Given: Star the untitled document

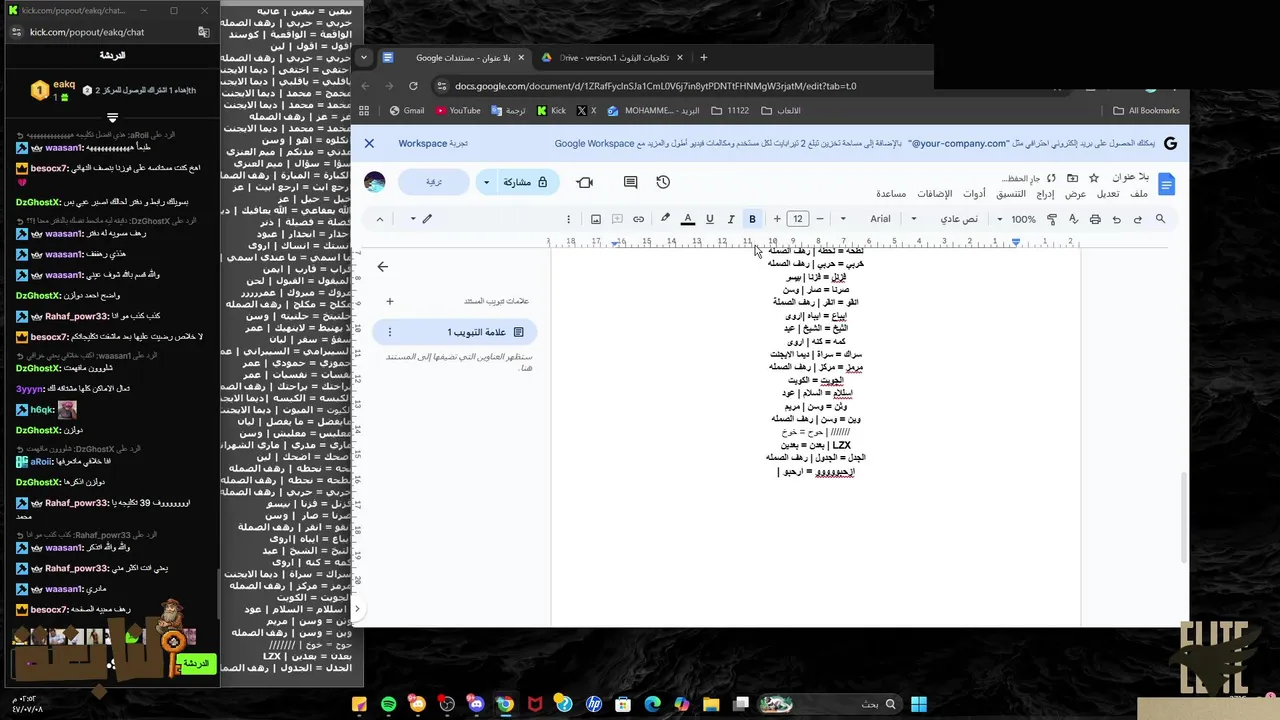Looking at the screenshot, I should point(1094,178).
